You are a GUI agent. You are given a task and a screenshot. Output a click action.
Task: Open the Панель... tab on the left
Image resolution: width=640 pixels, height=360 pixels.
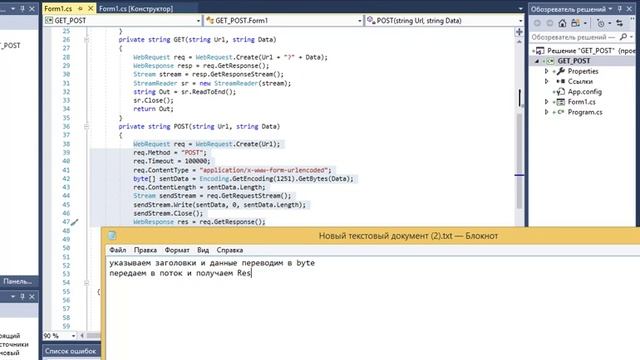[x=18, y=281]
